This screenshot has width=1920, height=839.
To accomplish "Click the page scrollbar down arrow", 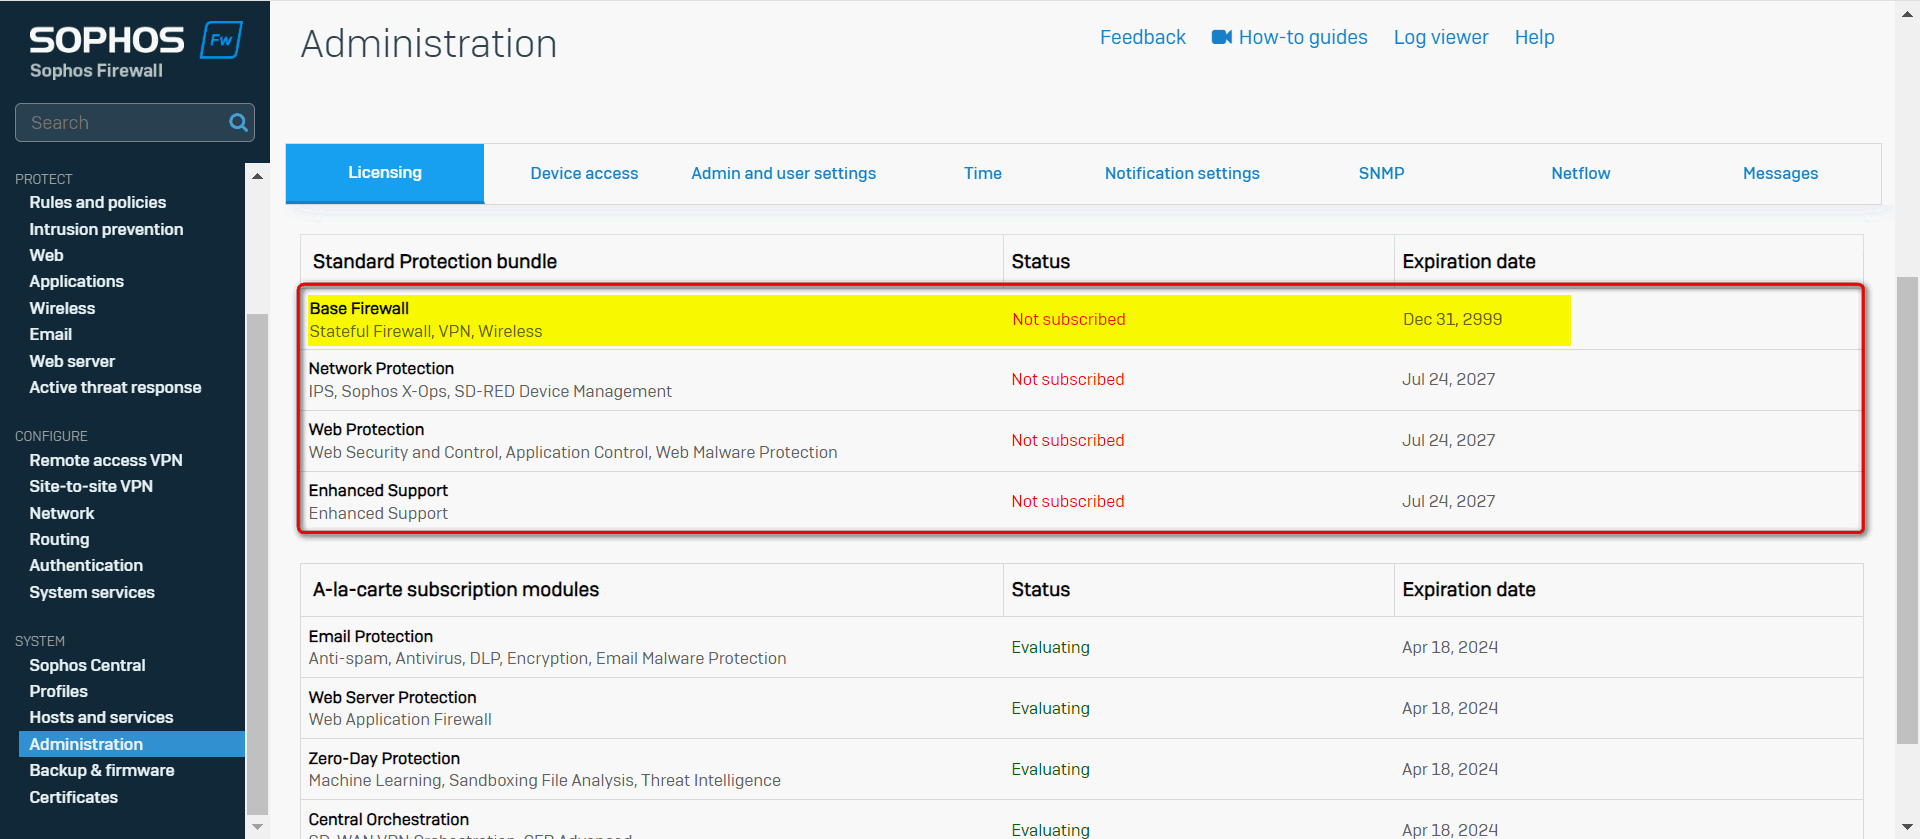I will point(1907,827).
